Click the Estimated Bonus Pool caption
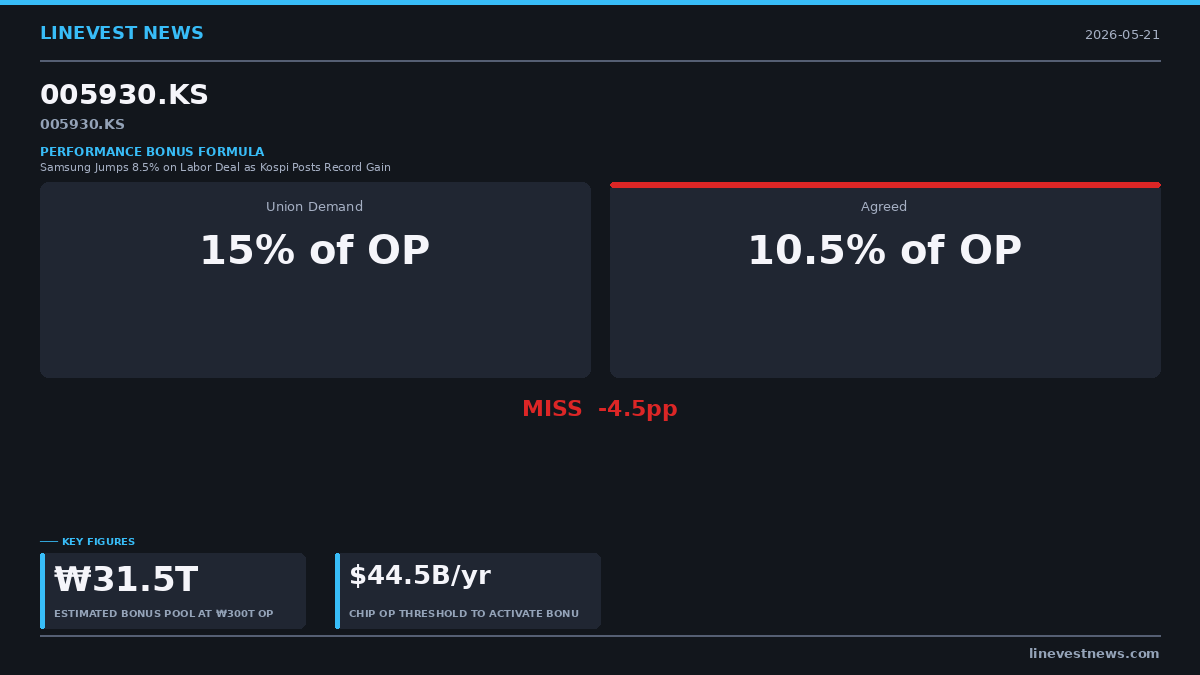 163,614
